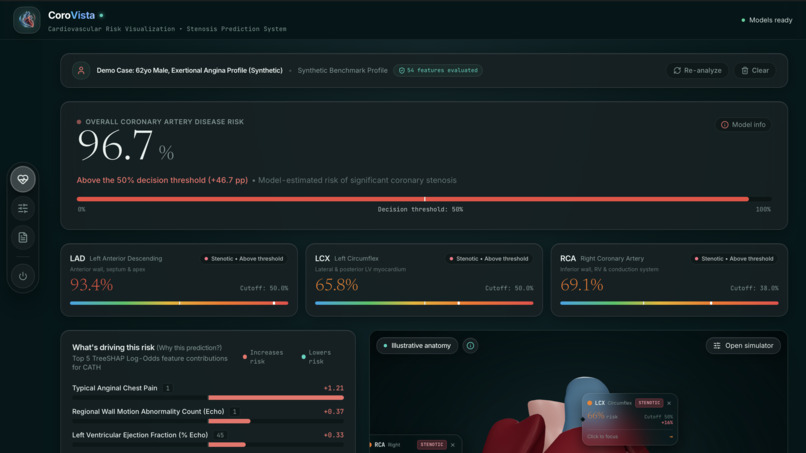Click the RCA 69.1% risk value
The width and height of the screenshot is (806, 453).
[x=582, y=284]
